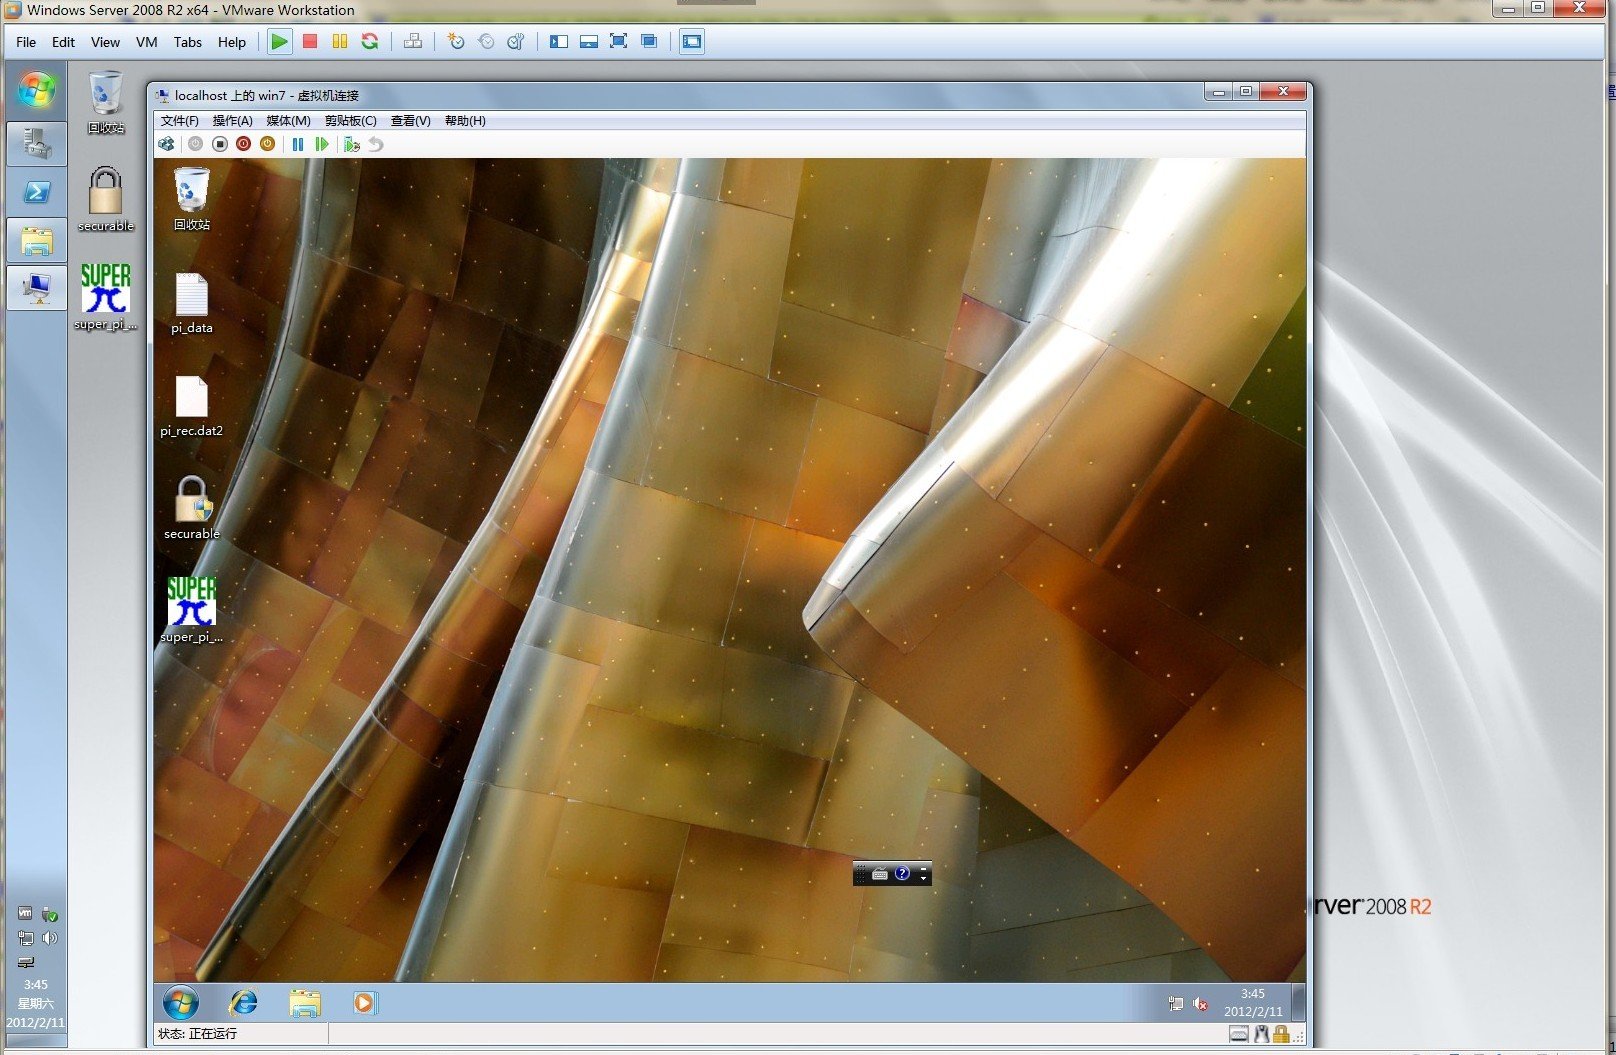This screenshot has height=1055, width=1616.
Task: Click the Server tray speaker icon
Action: [x=49, y=938]
